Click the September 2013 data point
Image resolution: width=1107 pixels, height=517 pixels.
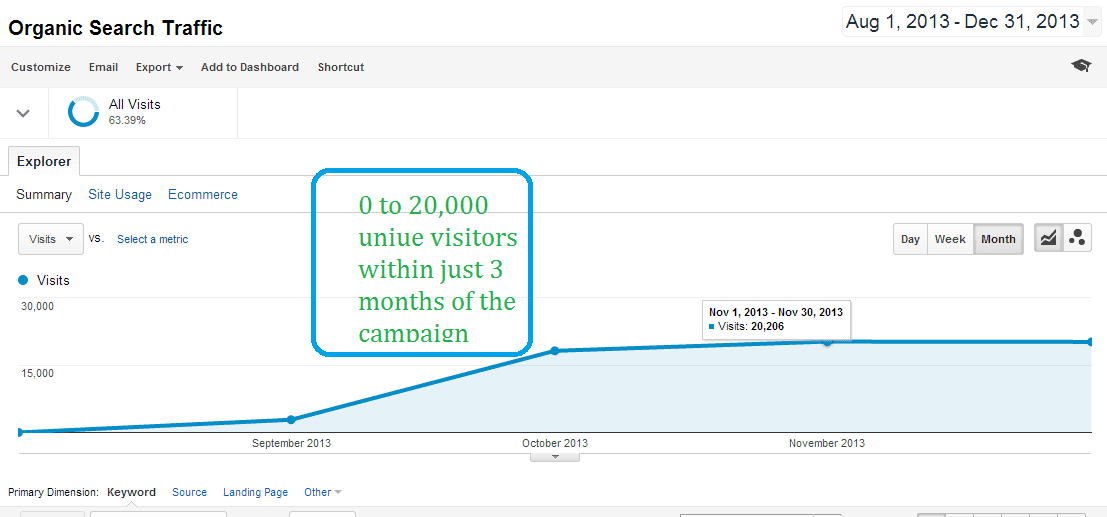(291, 420)
